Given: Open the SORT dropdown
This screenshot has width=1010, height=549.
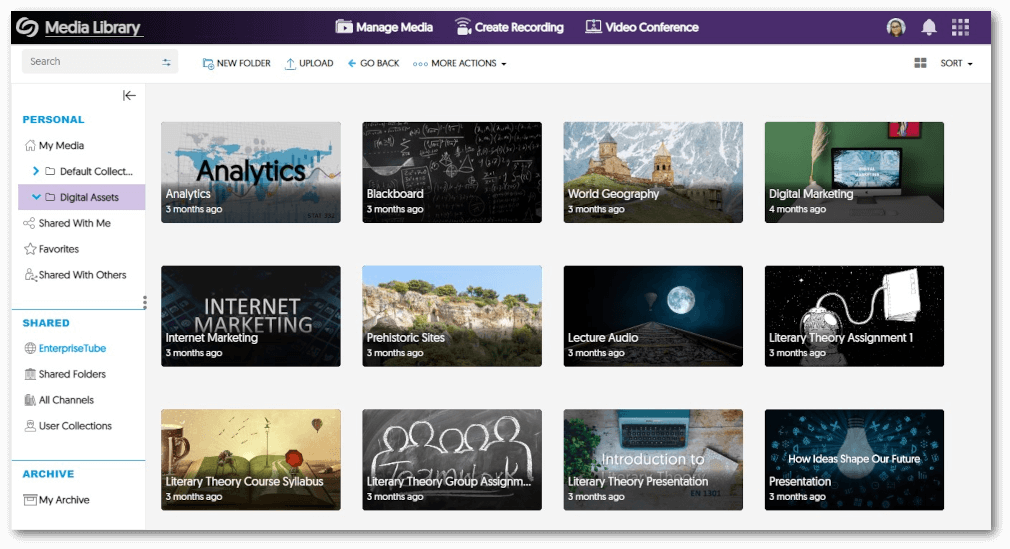Looking at the screenshot, I should pos(956,63).
